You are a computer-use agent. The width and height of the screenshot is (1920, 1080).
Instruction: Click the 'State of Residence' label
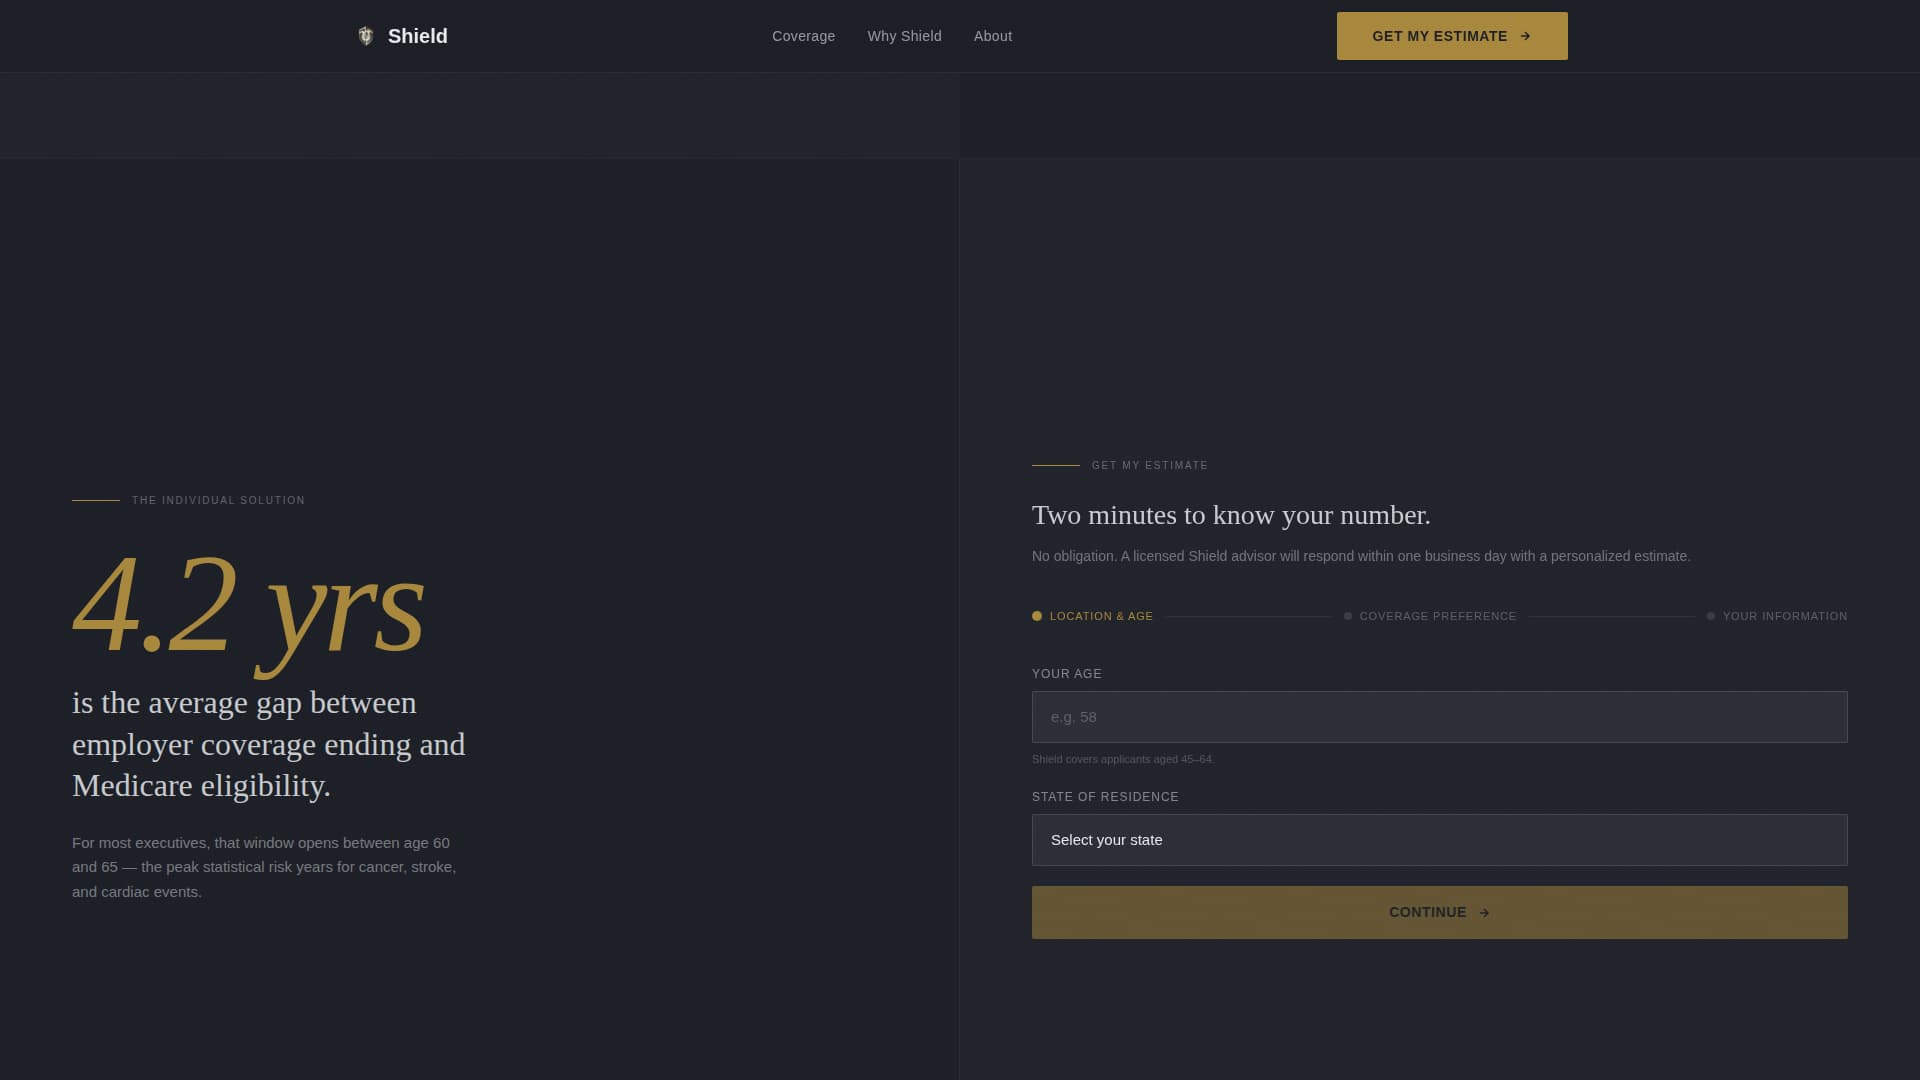pos(1105,797)
